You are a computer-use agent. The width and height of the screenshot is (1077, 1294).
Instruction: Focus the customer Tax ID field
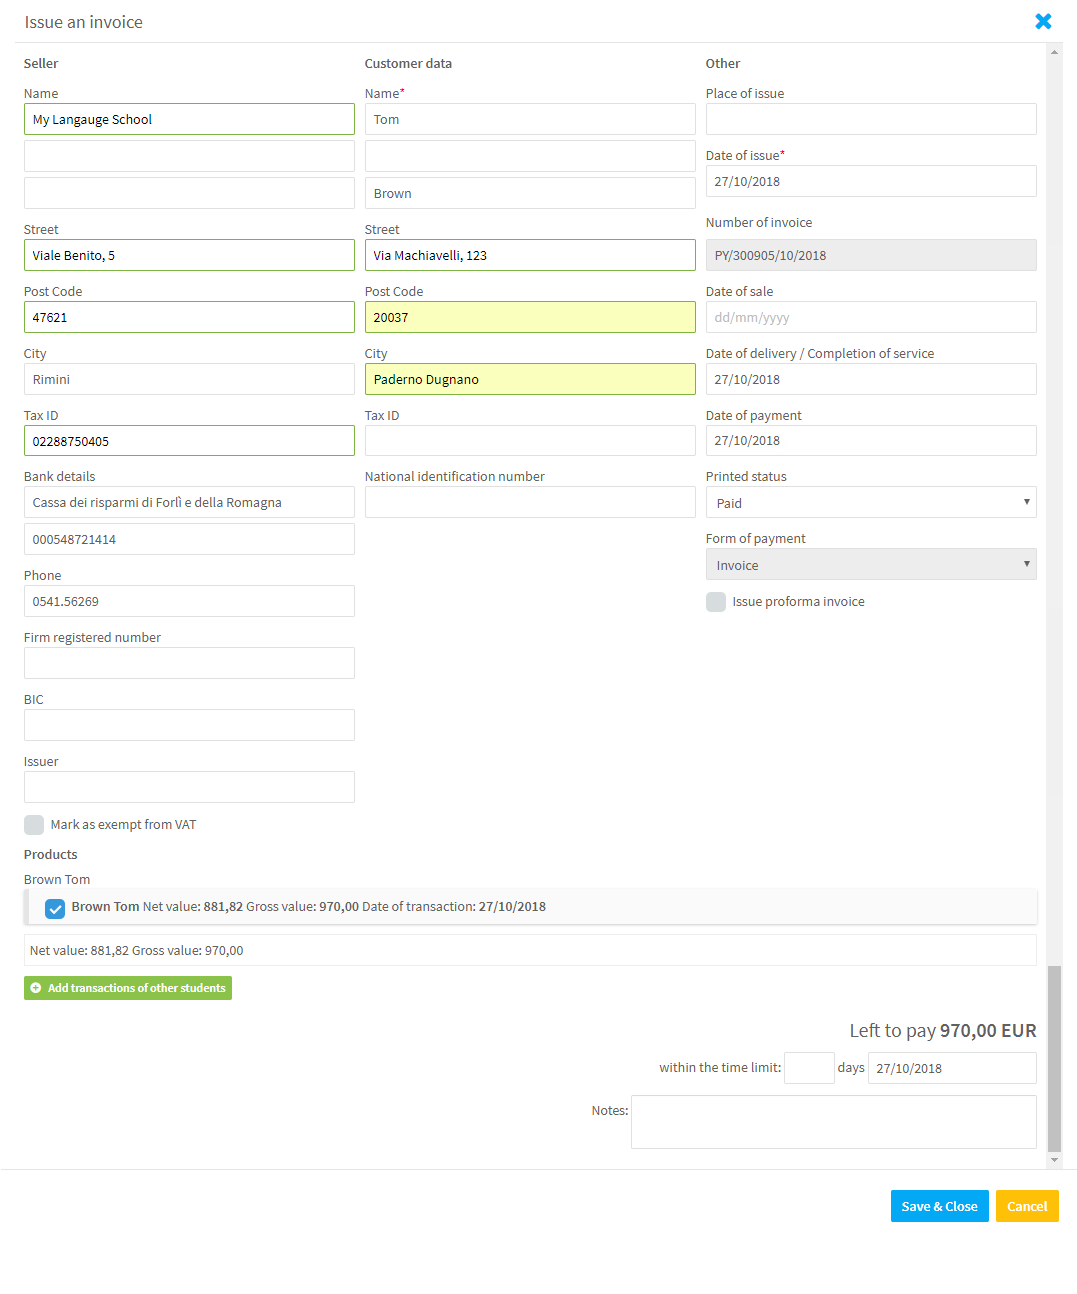click(x=530, y=440)
